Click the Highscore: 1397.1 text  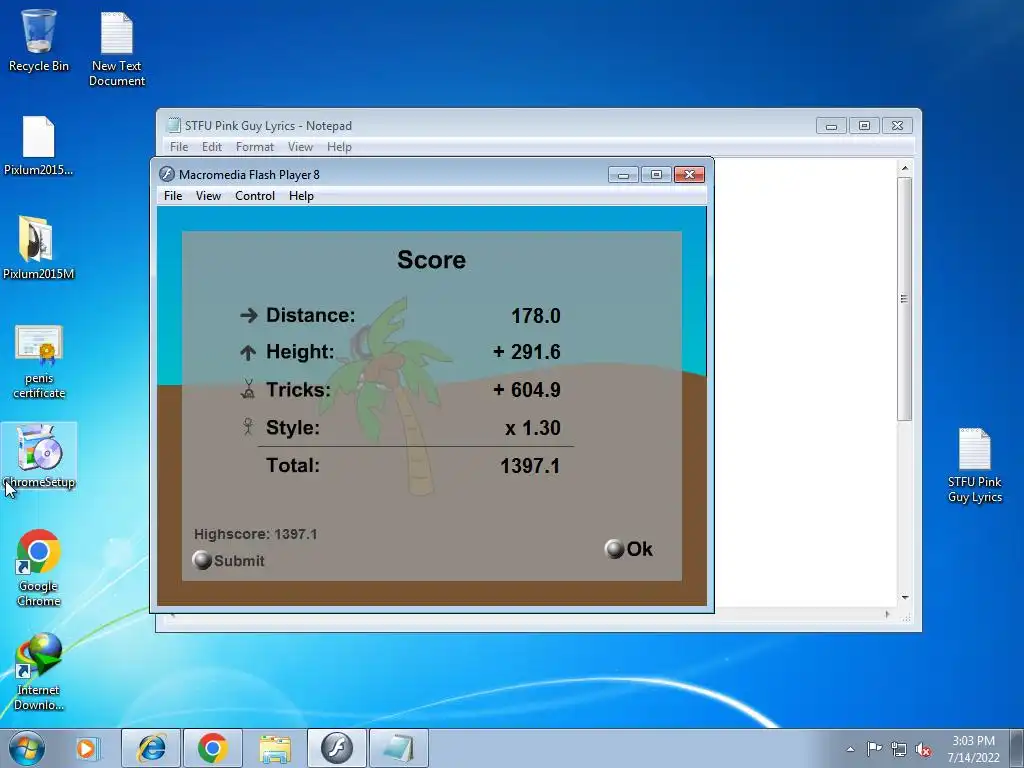point(255,534)
